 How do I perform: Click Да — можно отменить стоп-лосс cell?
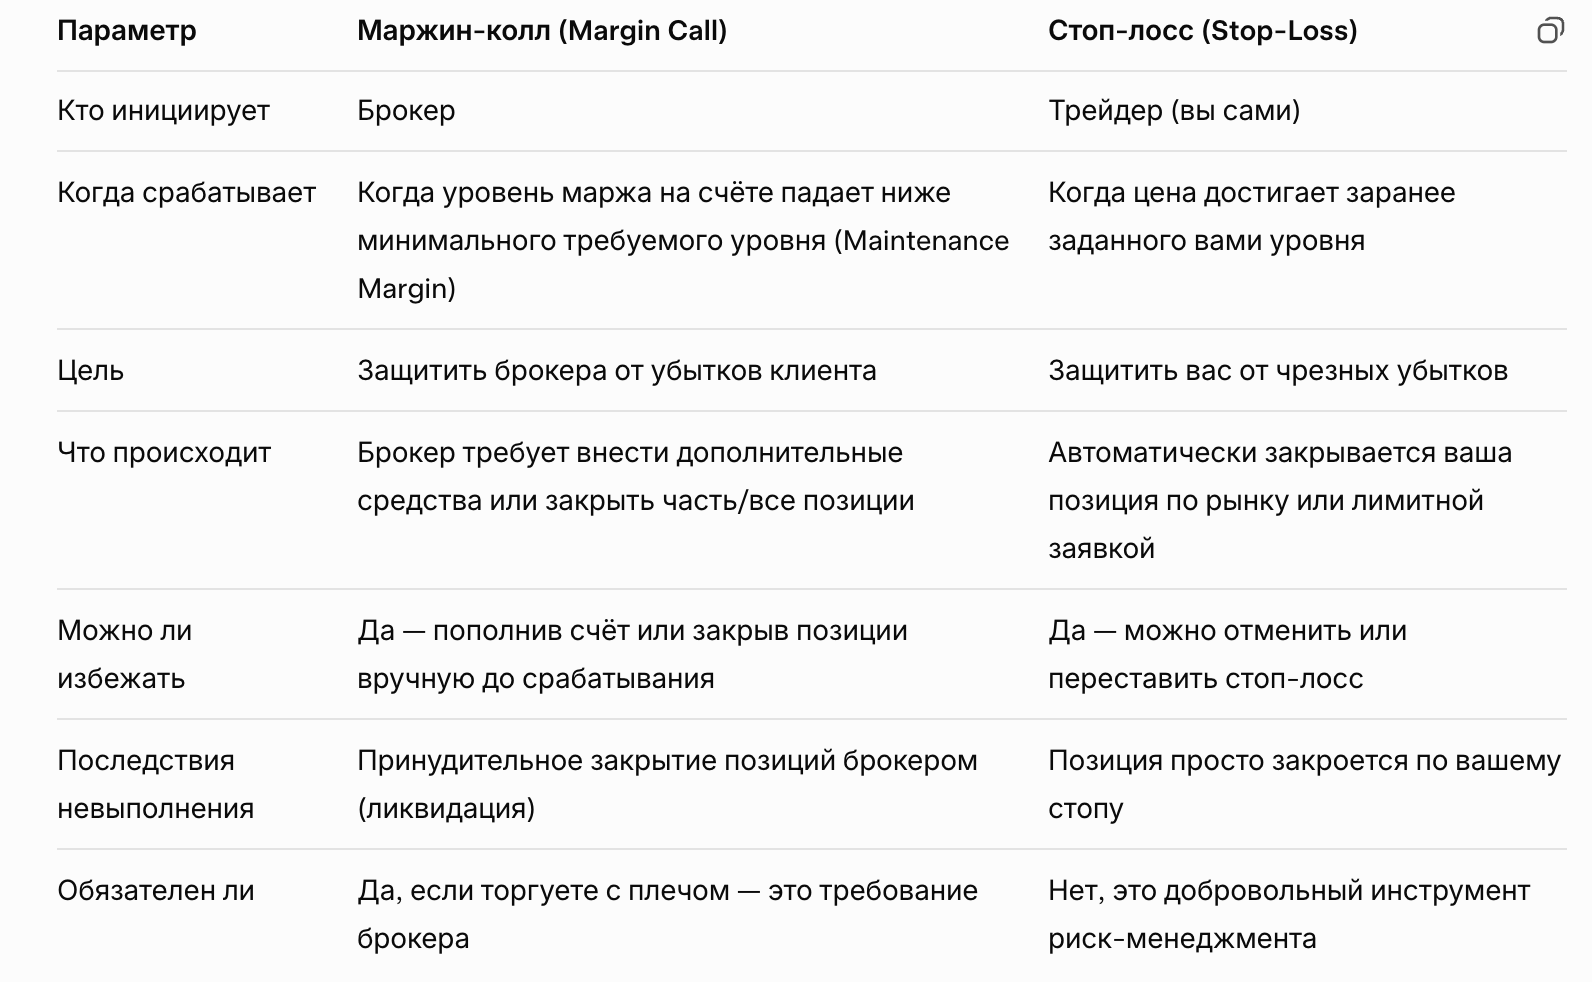(x=1226, y=654)
